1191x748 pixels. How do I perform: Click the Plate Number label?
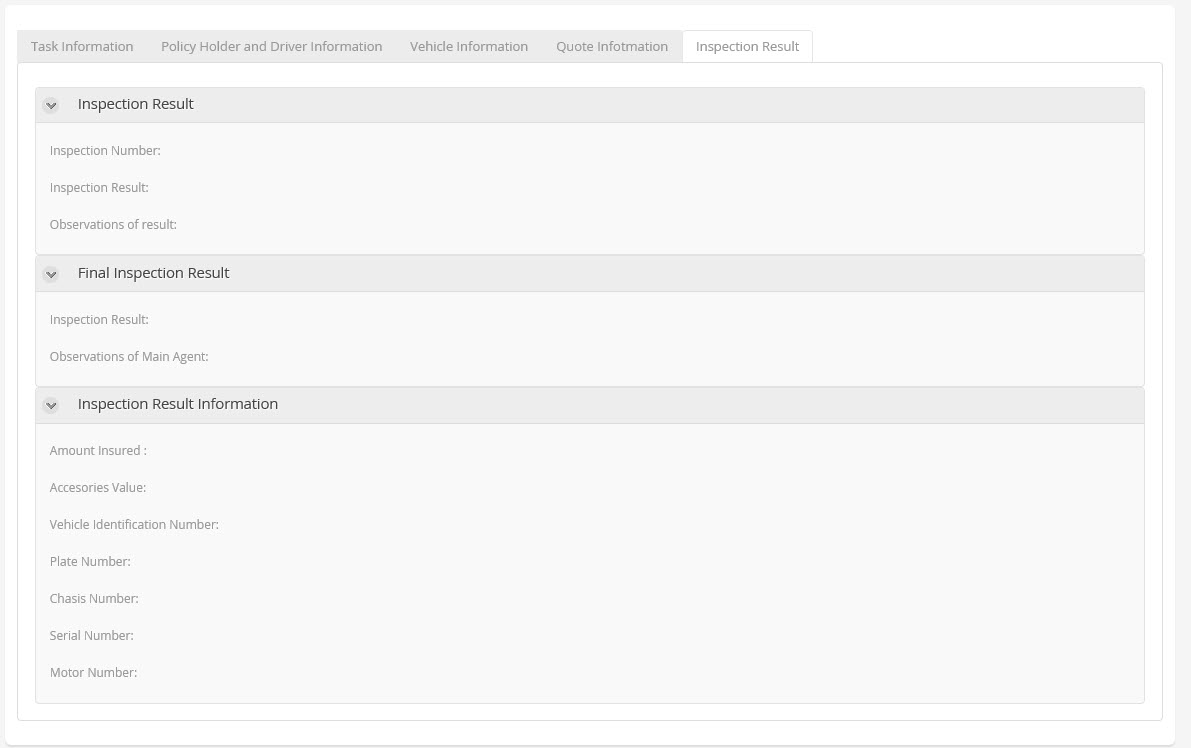[x=90, y=562]
